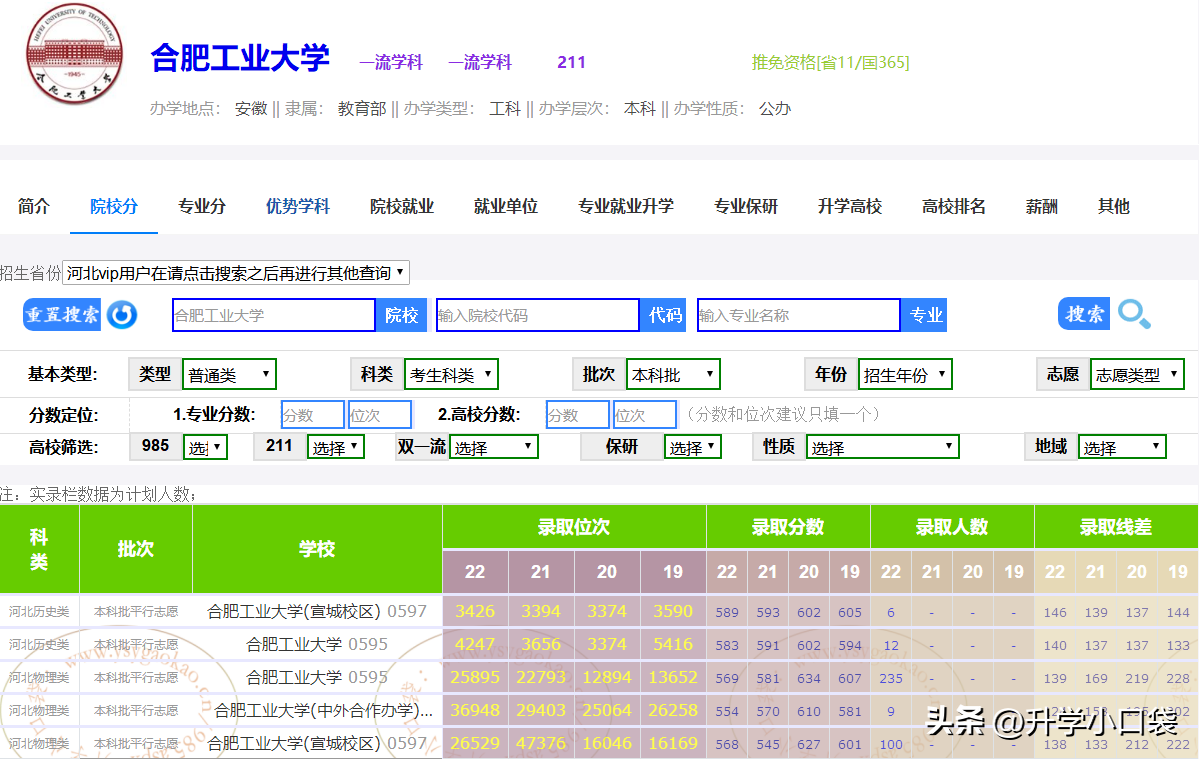Open the 类型 普通类 dropdown
This screenshot has width=1199, height=759.
[229, 375]
